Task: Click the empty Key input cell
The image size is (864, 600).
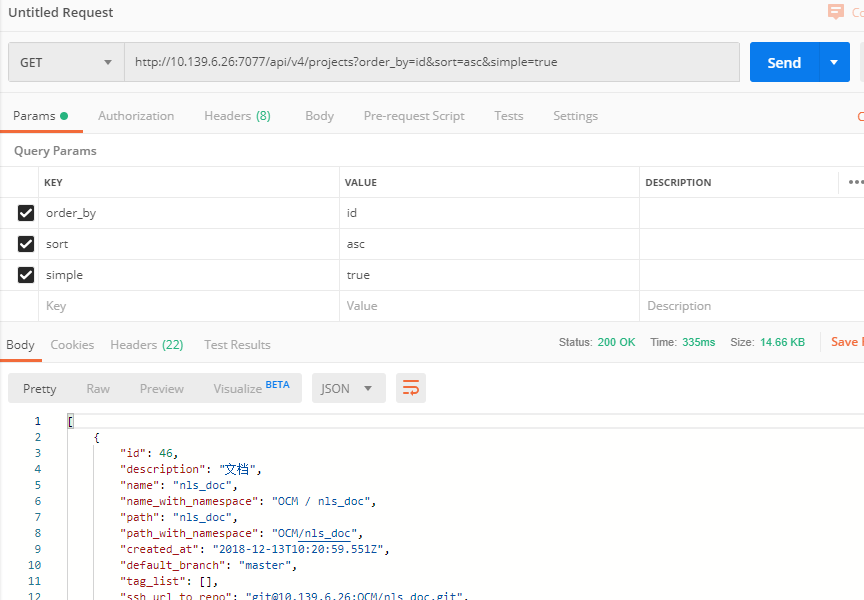Action: 190,306
